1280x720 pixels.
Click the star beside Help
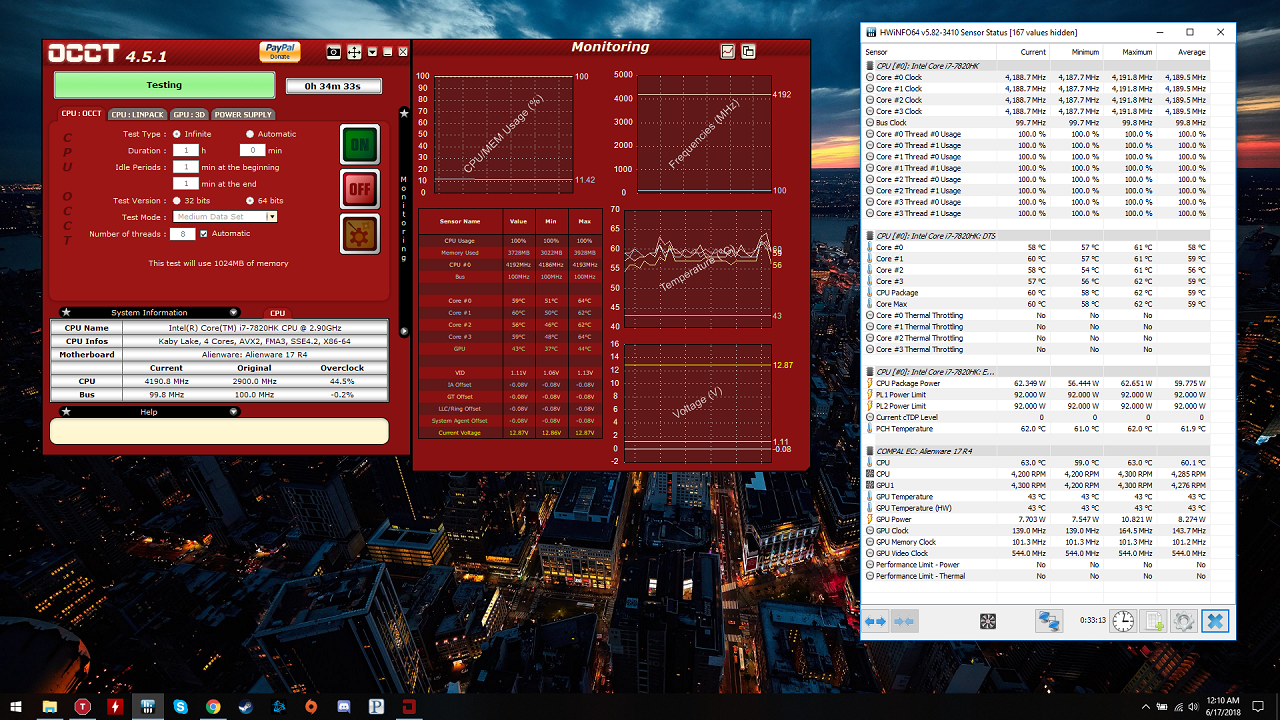pos(66,411)
